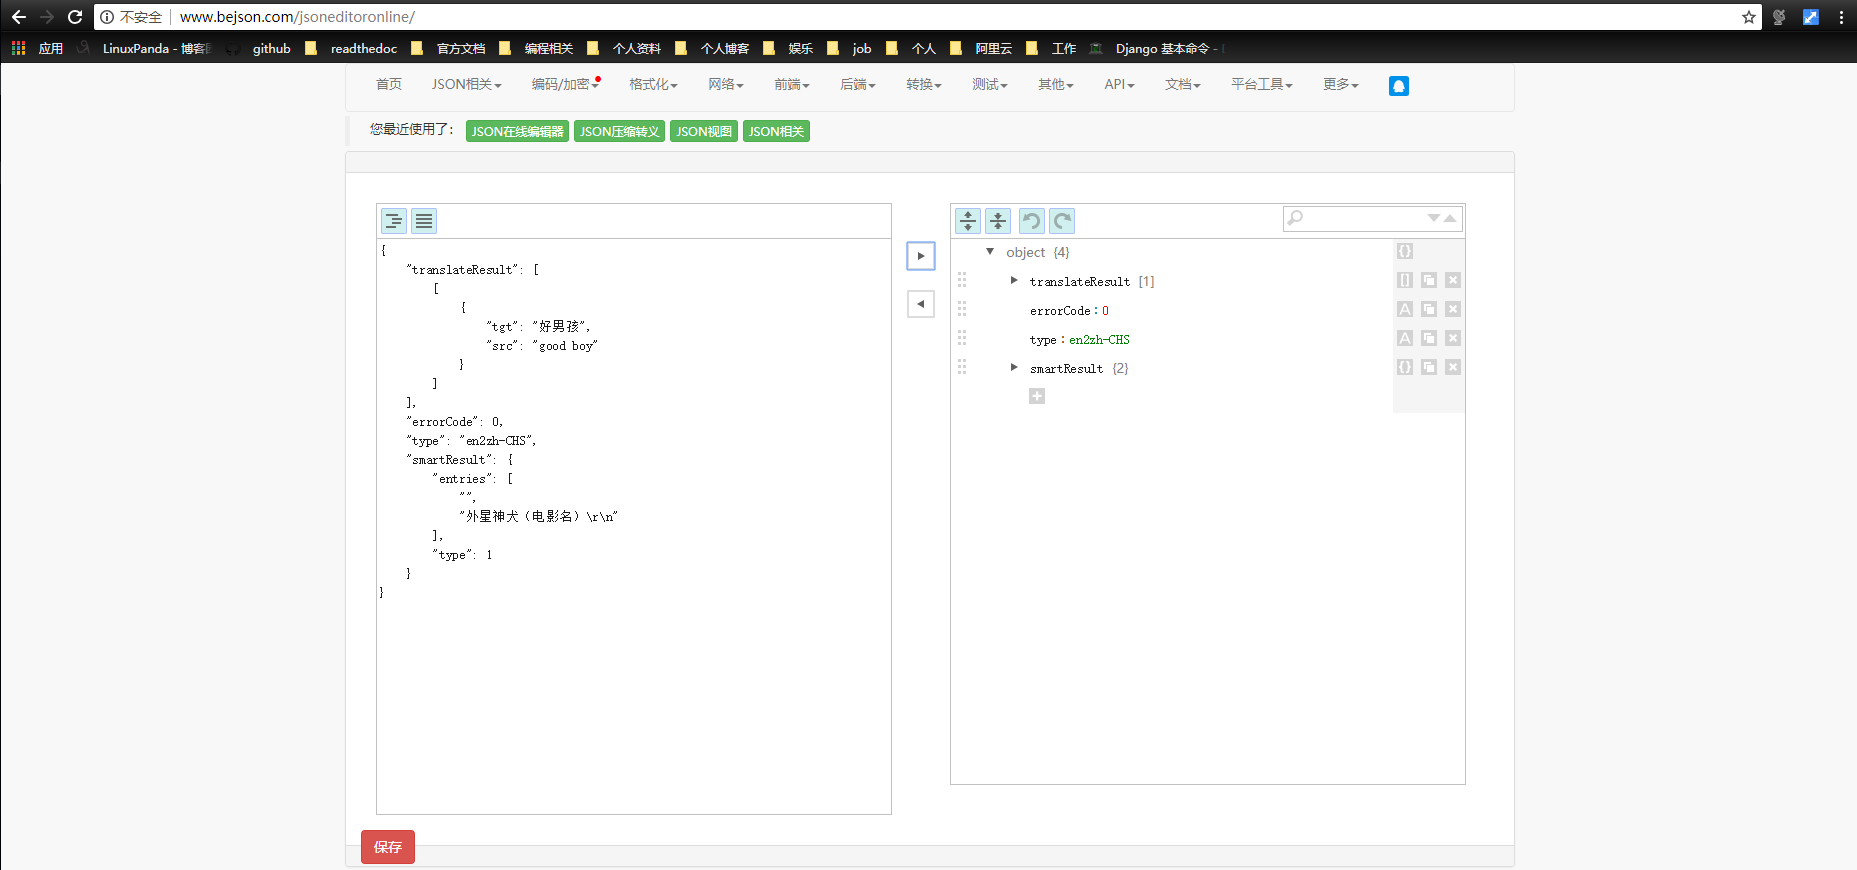Open the 前端 dropdown menu
The image size is (1857, 870).
[792, 85]
